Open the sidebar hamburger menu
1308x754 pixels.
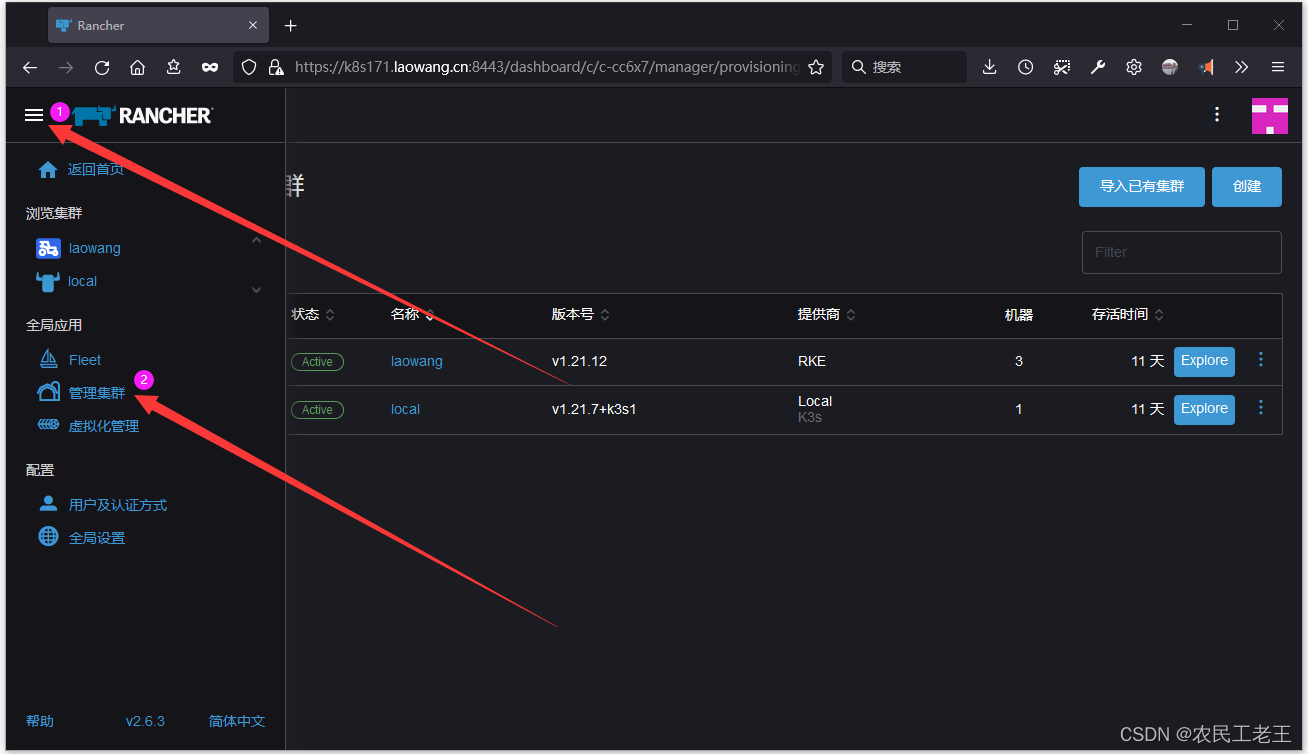[33, 114]
